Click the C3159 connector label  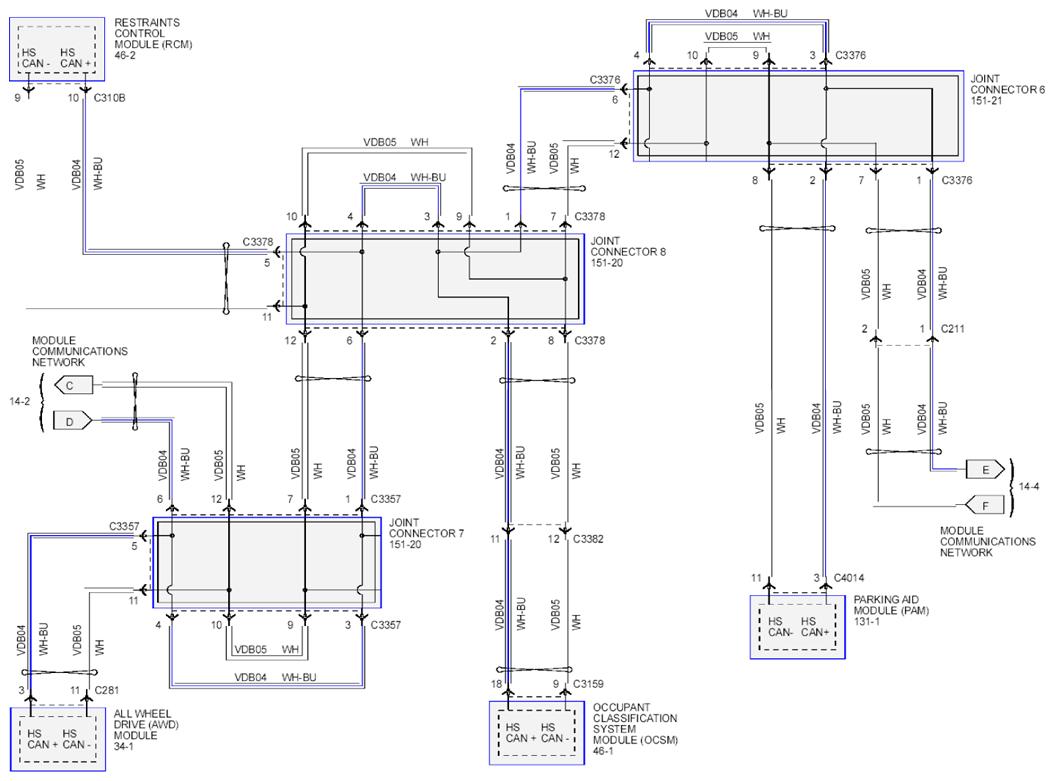coord(588,684)
